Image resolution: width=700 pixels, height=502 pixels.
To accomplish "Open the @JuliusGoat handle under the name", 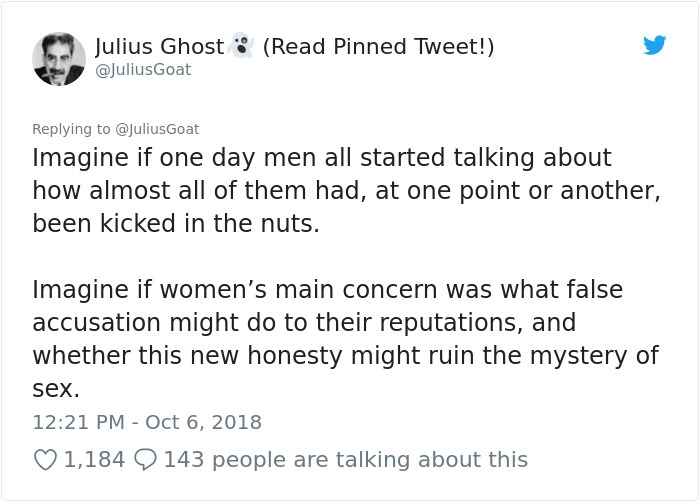I will [142, 70].
